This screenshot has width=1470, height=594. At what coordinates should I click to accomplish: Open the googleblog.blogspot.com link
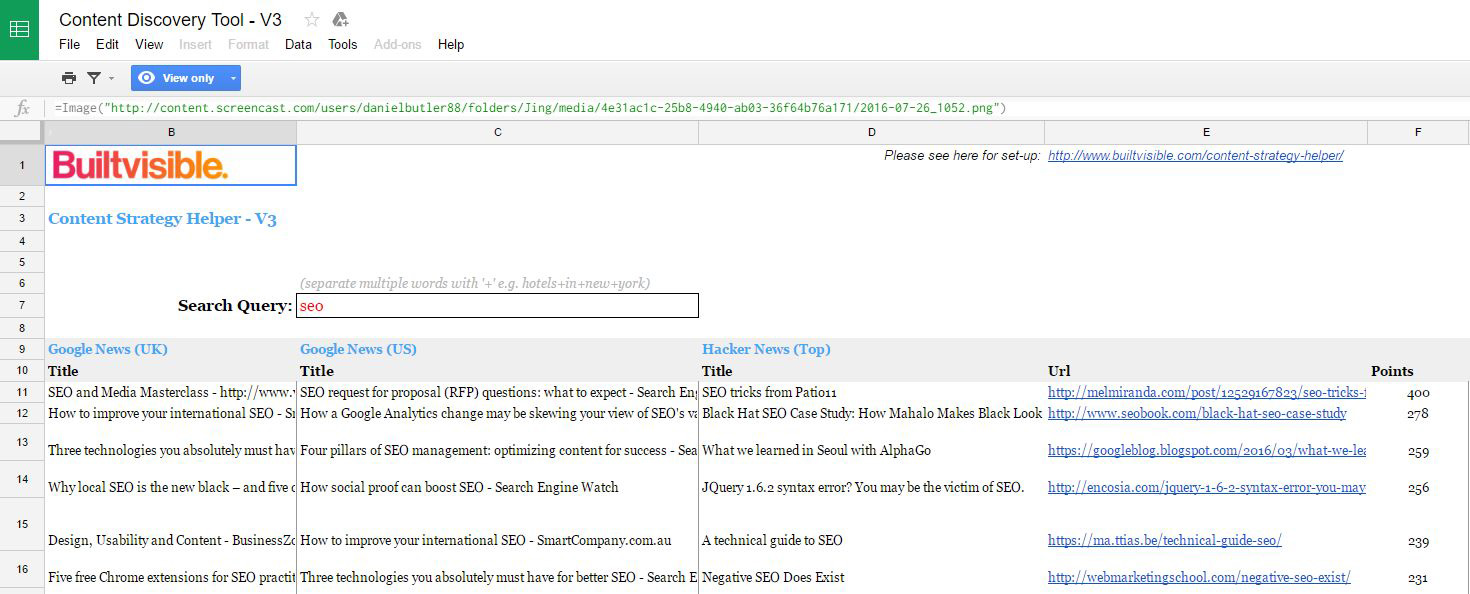(1207, 450)
